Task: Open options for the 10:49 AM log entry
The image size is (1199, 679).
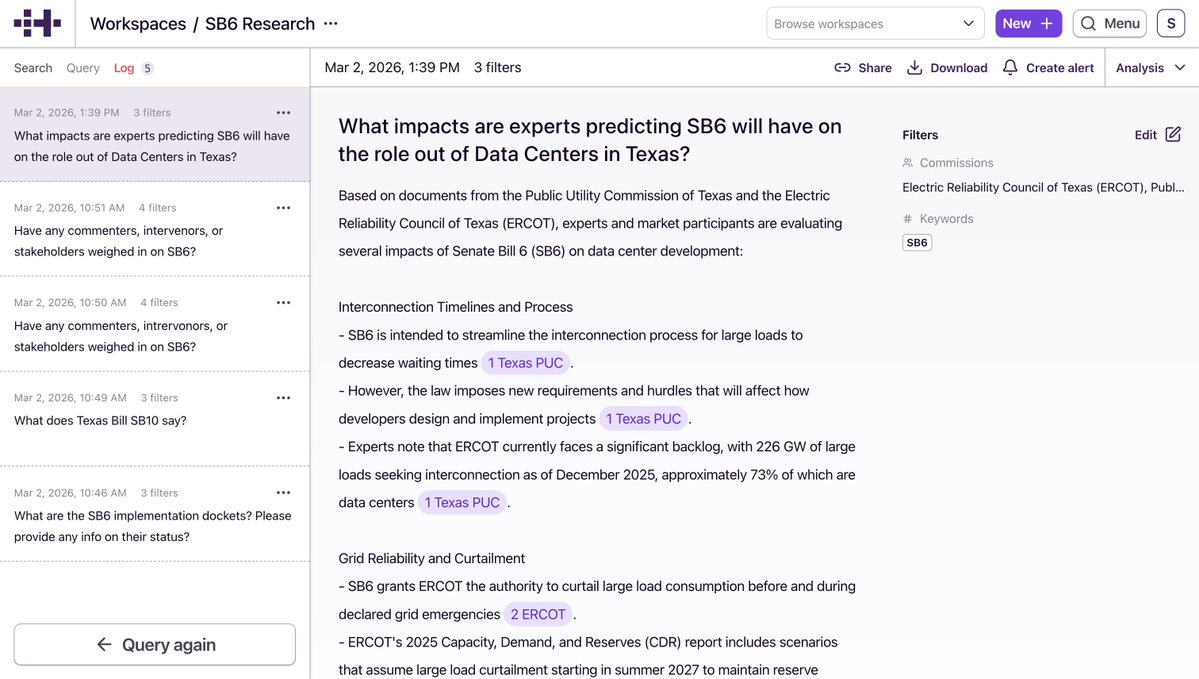Action: tap(284, 398)
